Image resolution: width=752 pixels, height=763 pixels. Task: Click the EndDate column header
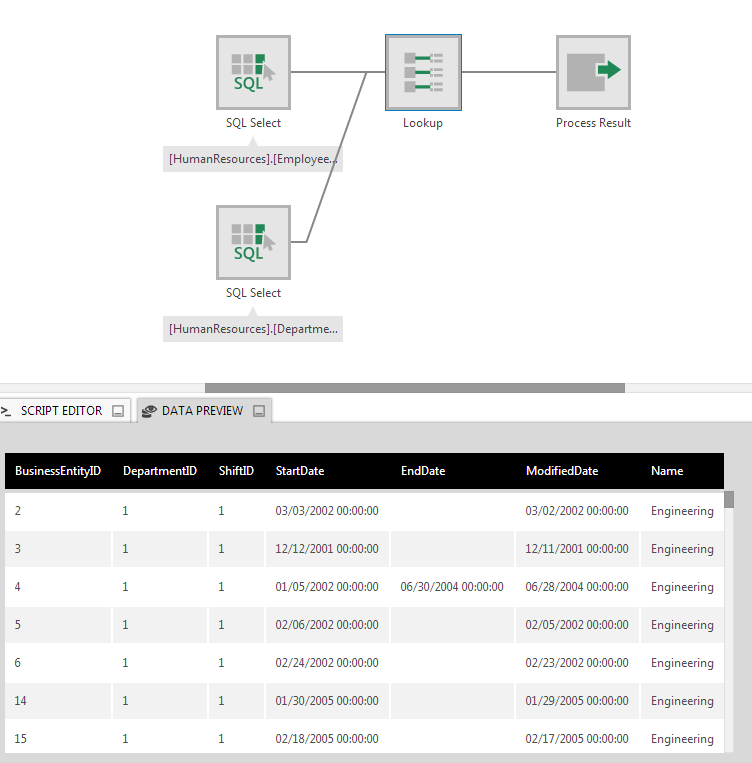pyautogui.click(x=423, y=471)
